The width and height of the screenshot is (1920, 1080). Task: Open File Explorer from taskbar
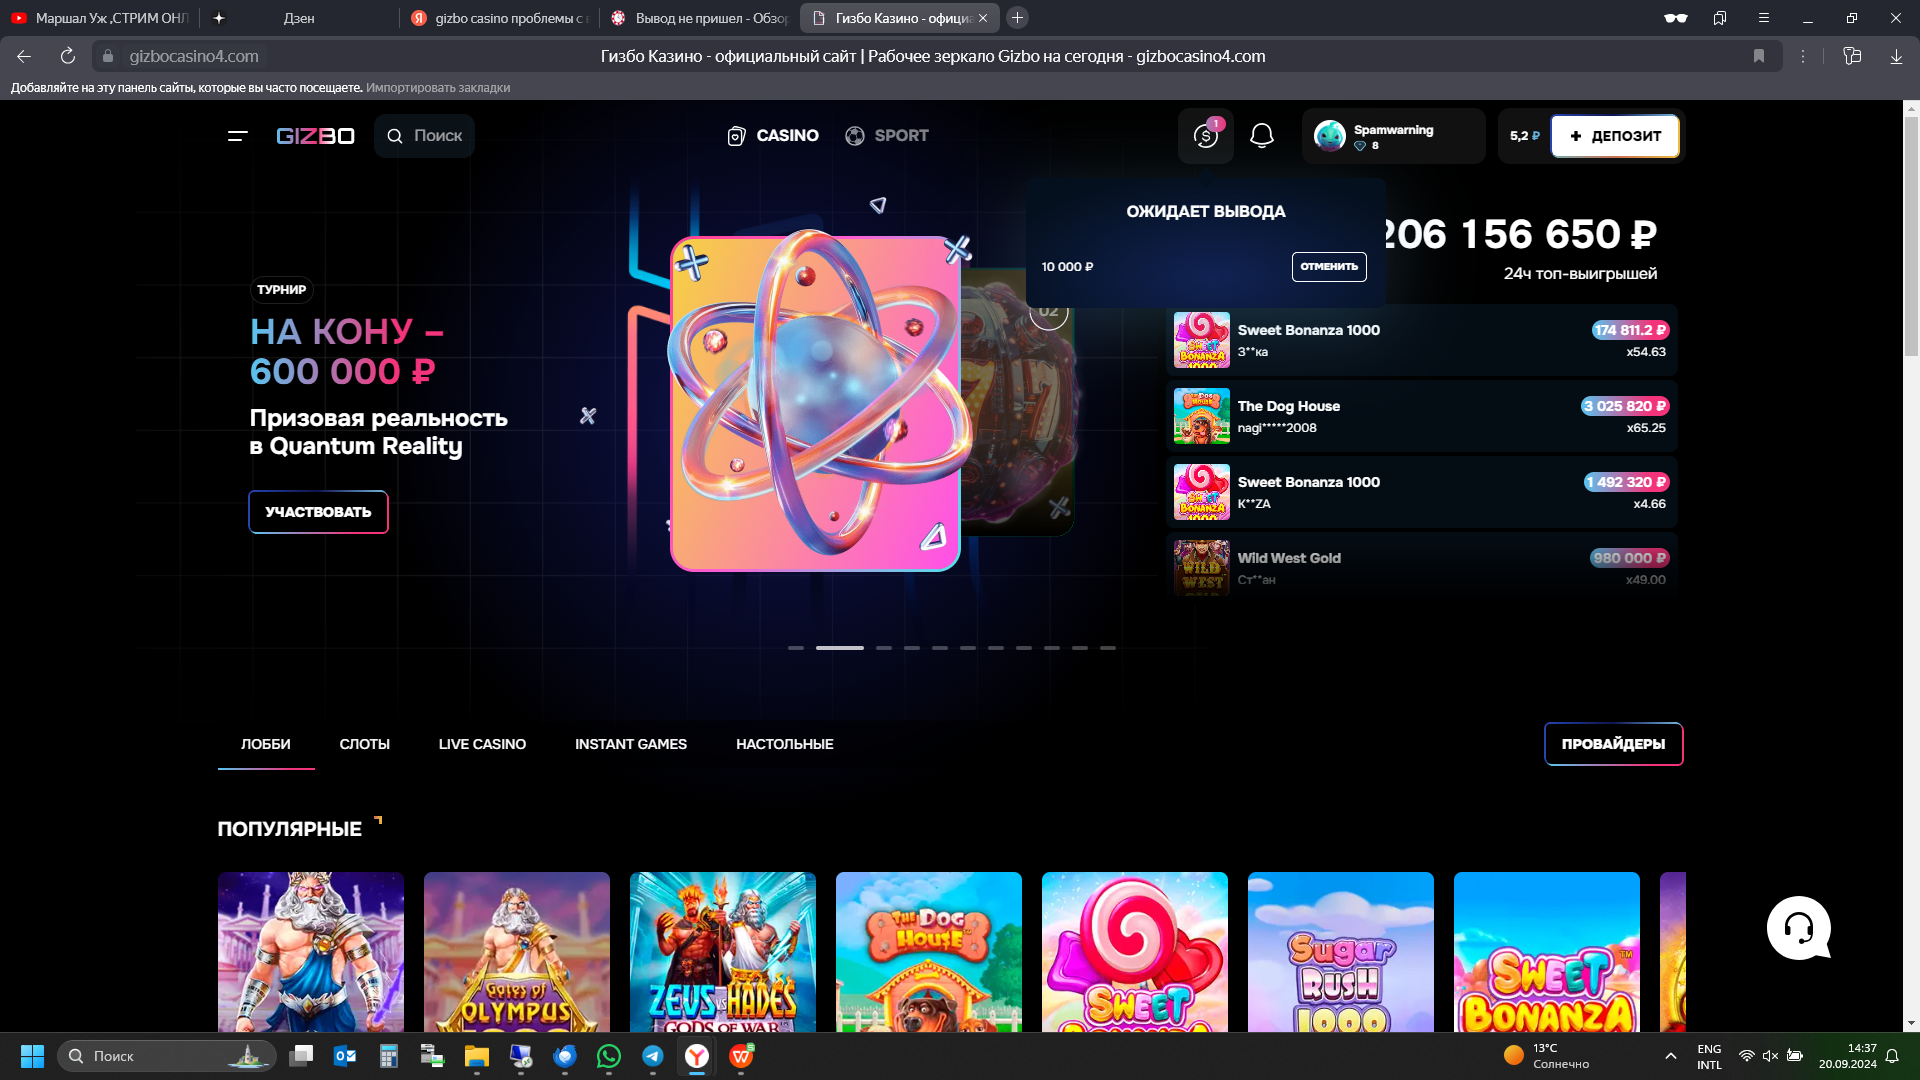pyautogui.click(x=477, y=1056)
